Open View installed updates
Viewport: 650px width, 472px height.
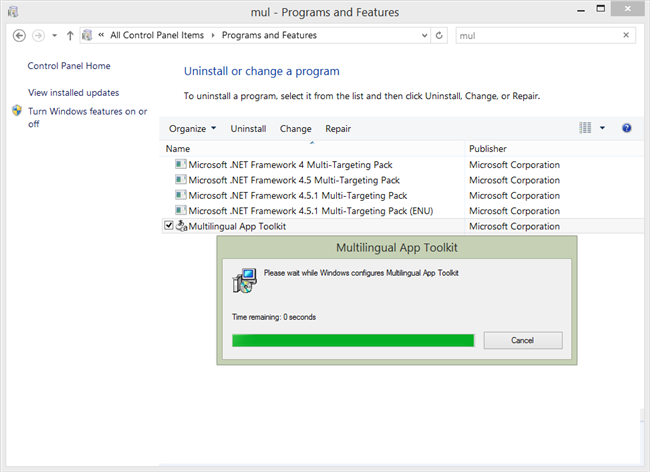[73, 92]
